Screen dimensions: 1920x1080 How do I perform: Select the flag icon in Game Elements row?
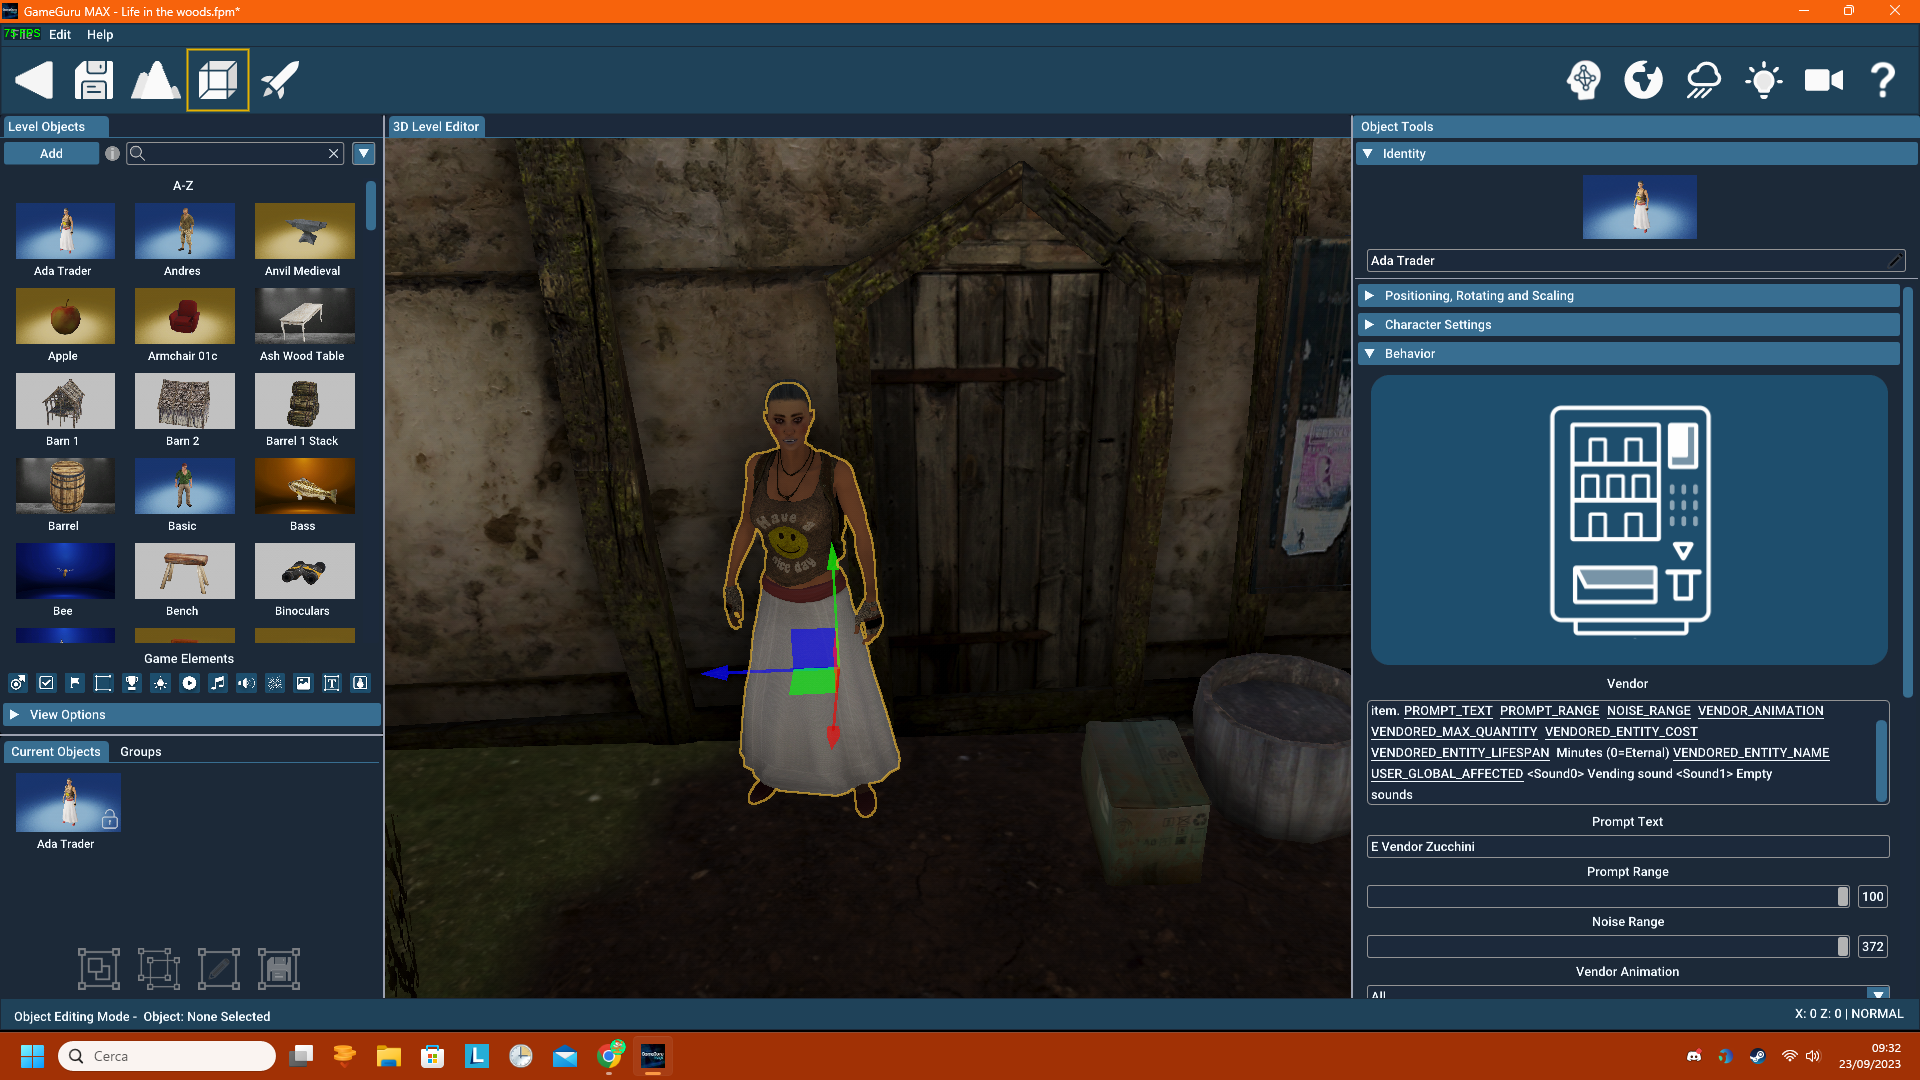click(74, 683)
